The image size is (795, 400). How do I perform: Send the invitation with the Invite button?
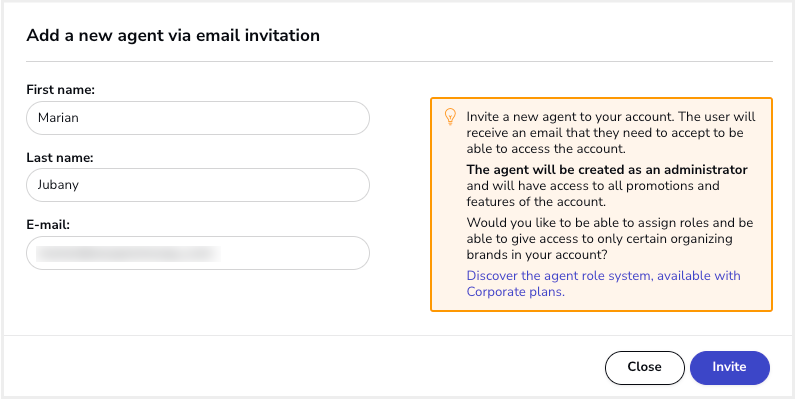(x=730, y=368)
